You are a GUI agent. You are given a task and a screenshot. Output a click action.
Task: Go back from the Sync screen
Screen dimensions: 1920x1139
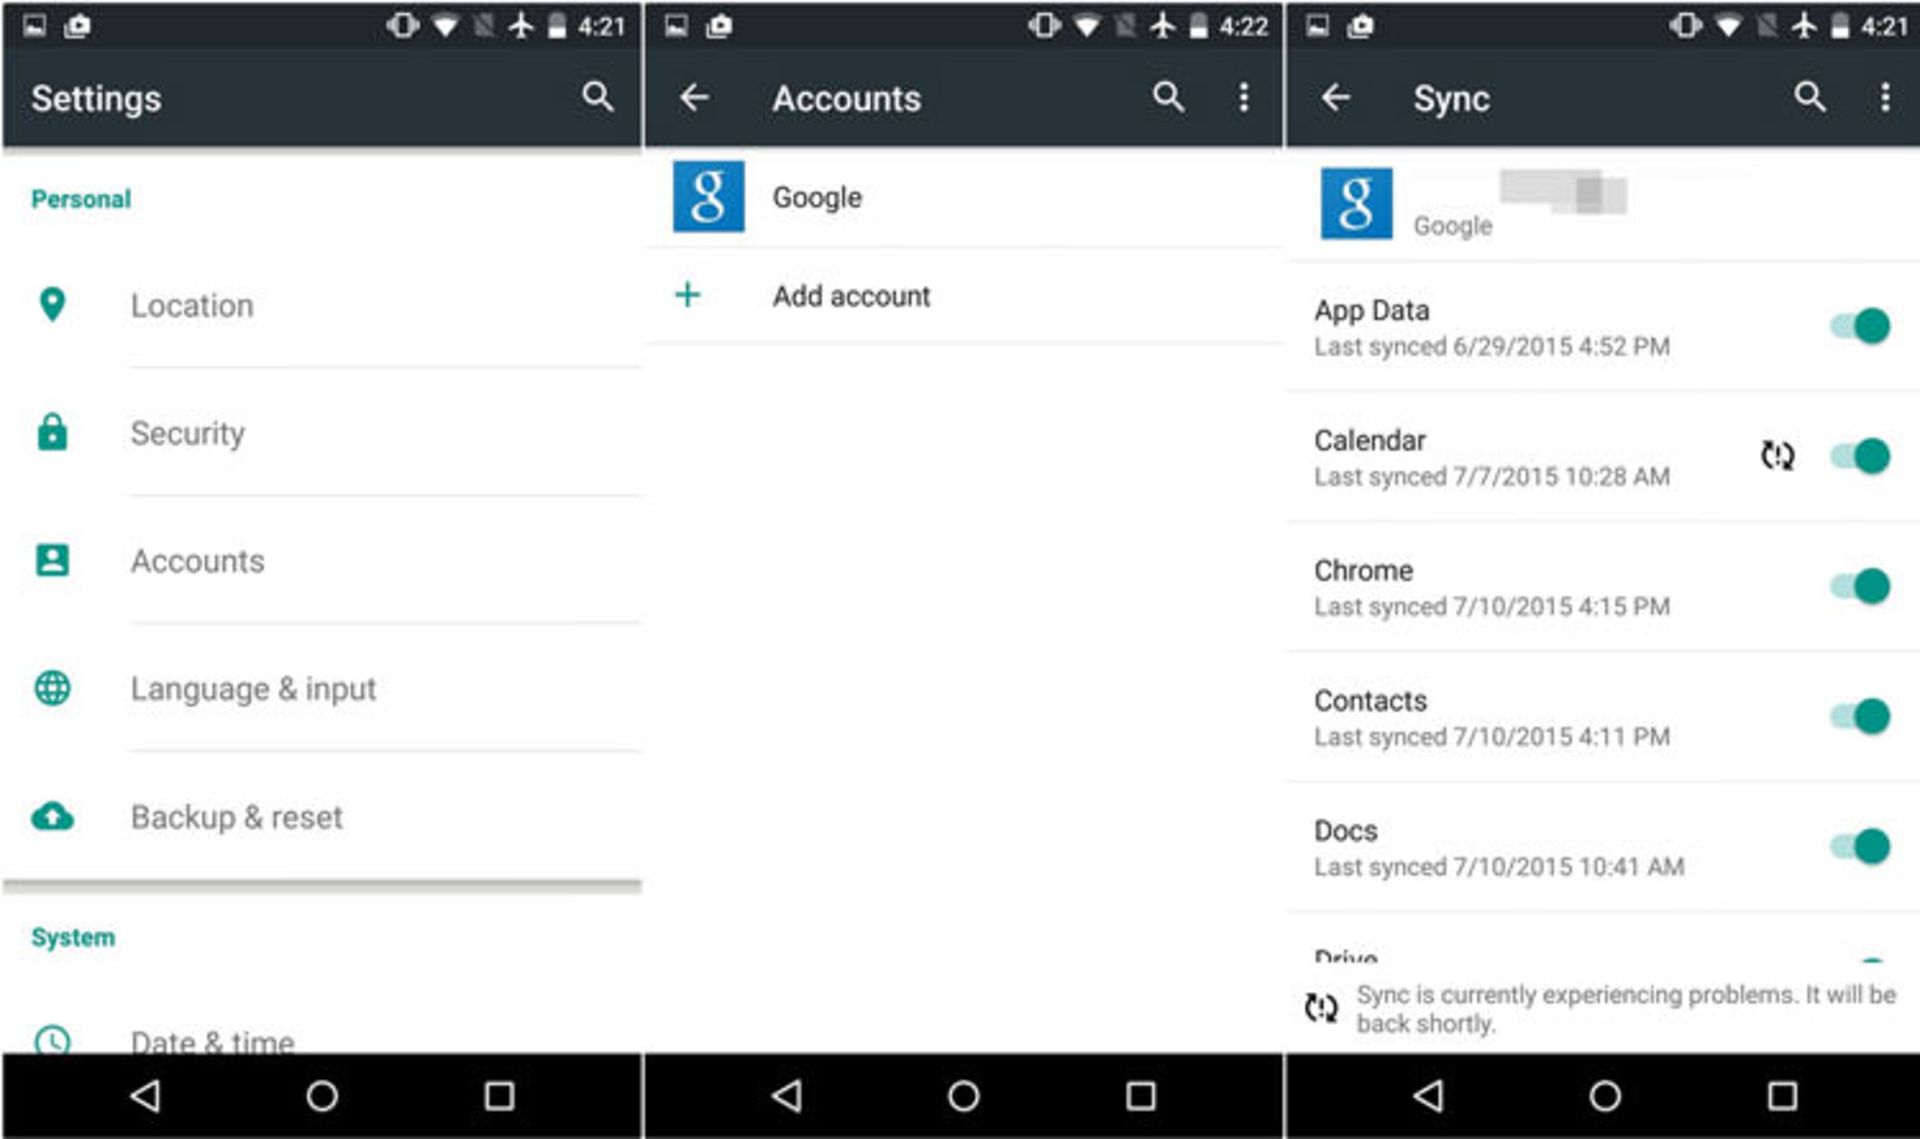[1336, 97]
